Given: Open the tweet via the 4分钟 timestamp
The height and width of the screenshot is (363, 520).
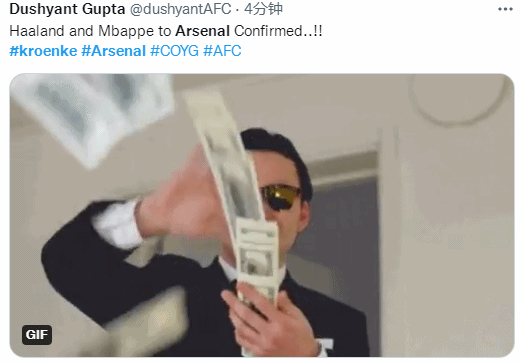Looking at the screenshot, I should pos(263,9).
